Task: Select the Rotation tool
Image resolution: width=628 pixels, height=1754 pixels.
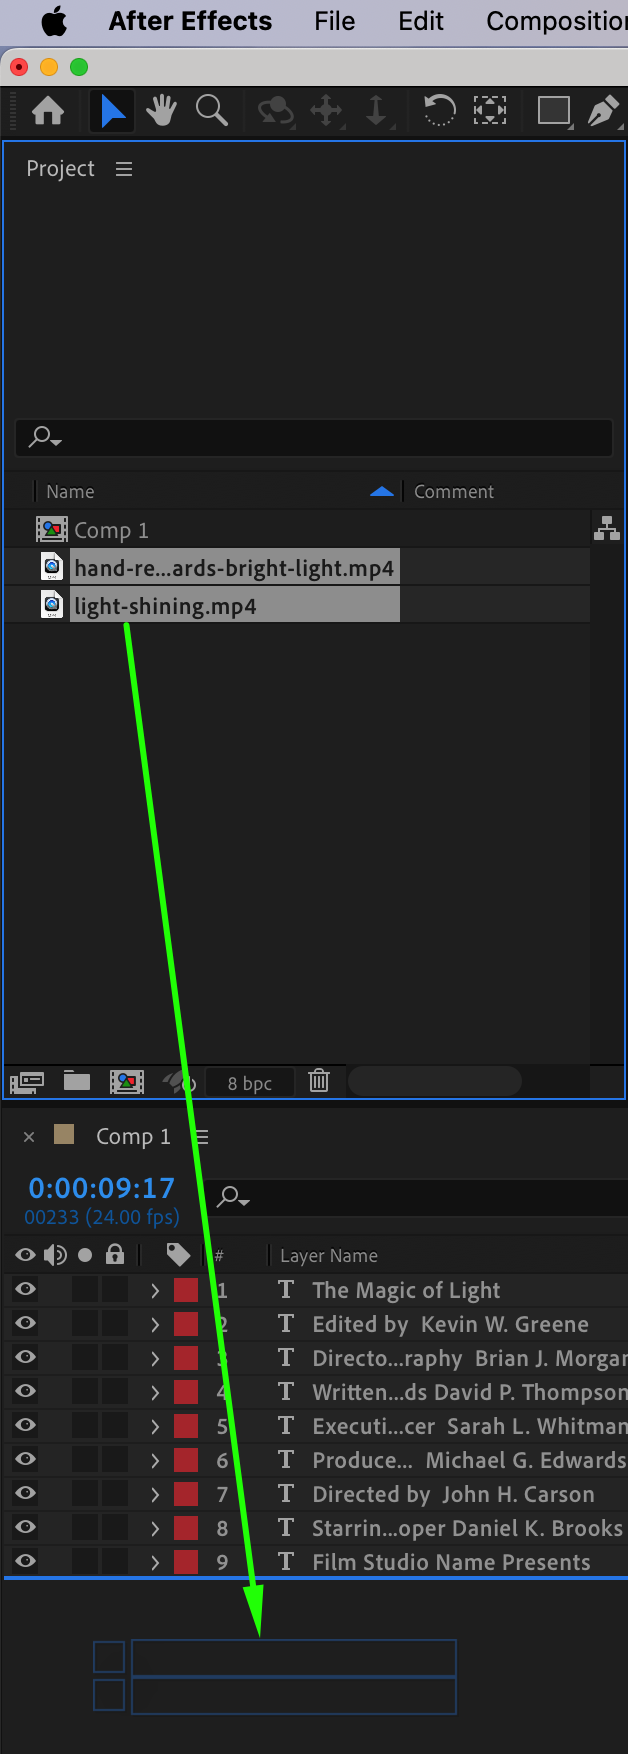Action: pyautogui.click(x=439, y=110)
